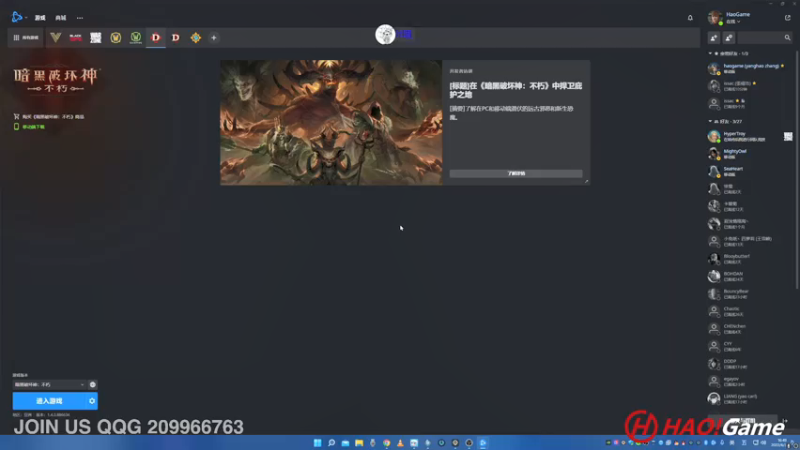
Task: Open the HaoGame profile avatar
Action: [x=714, y=18]
